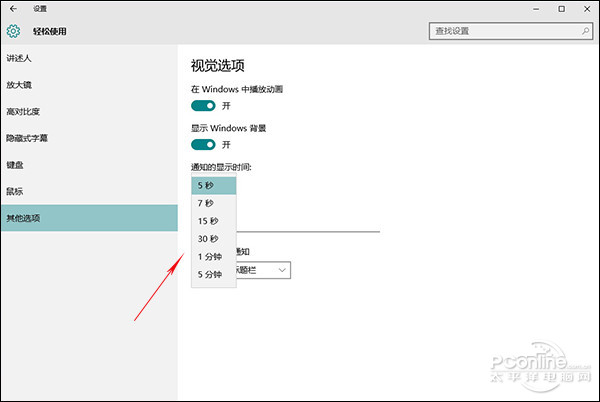Click the 轻松使用 page title
The image size is (600, 402).
click(50, 31)
